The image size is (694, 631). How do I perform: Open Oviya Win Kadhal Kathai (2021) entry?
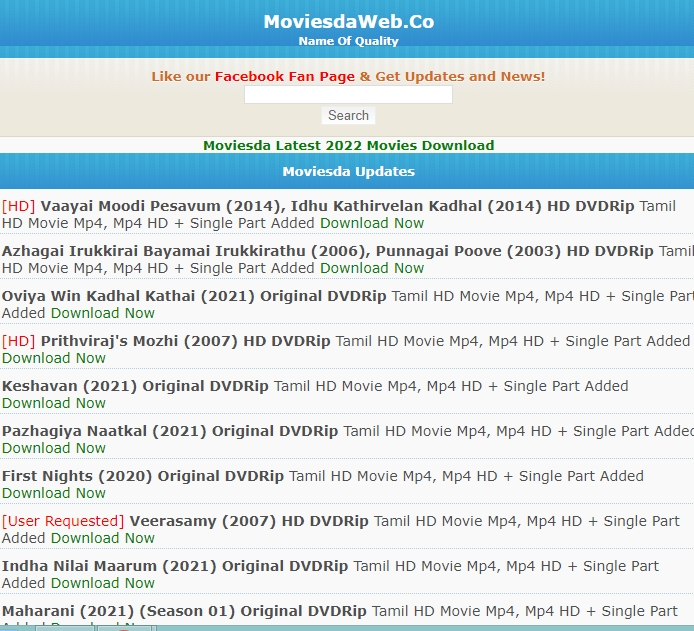[194, 296]
